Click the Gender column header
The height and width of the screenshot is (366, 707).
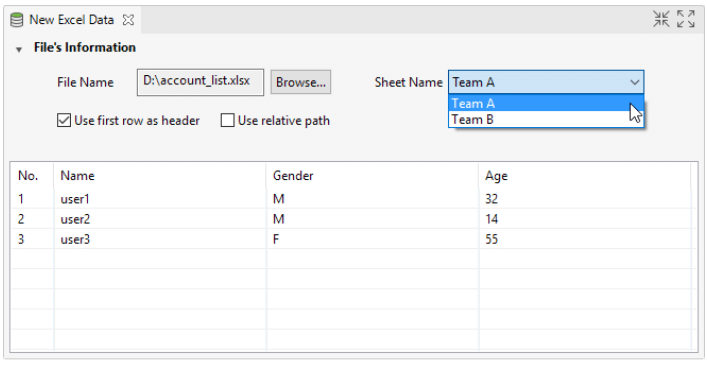(372, 175)
